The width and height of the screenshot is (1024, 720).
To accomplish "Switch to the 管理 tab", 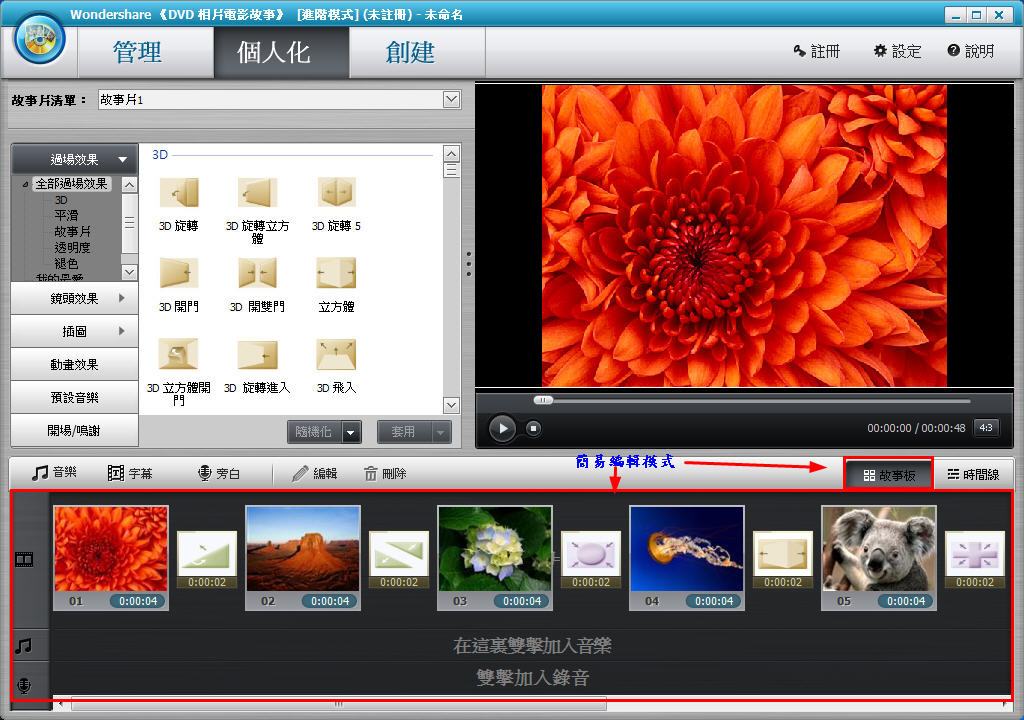I will [137, 52].
